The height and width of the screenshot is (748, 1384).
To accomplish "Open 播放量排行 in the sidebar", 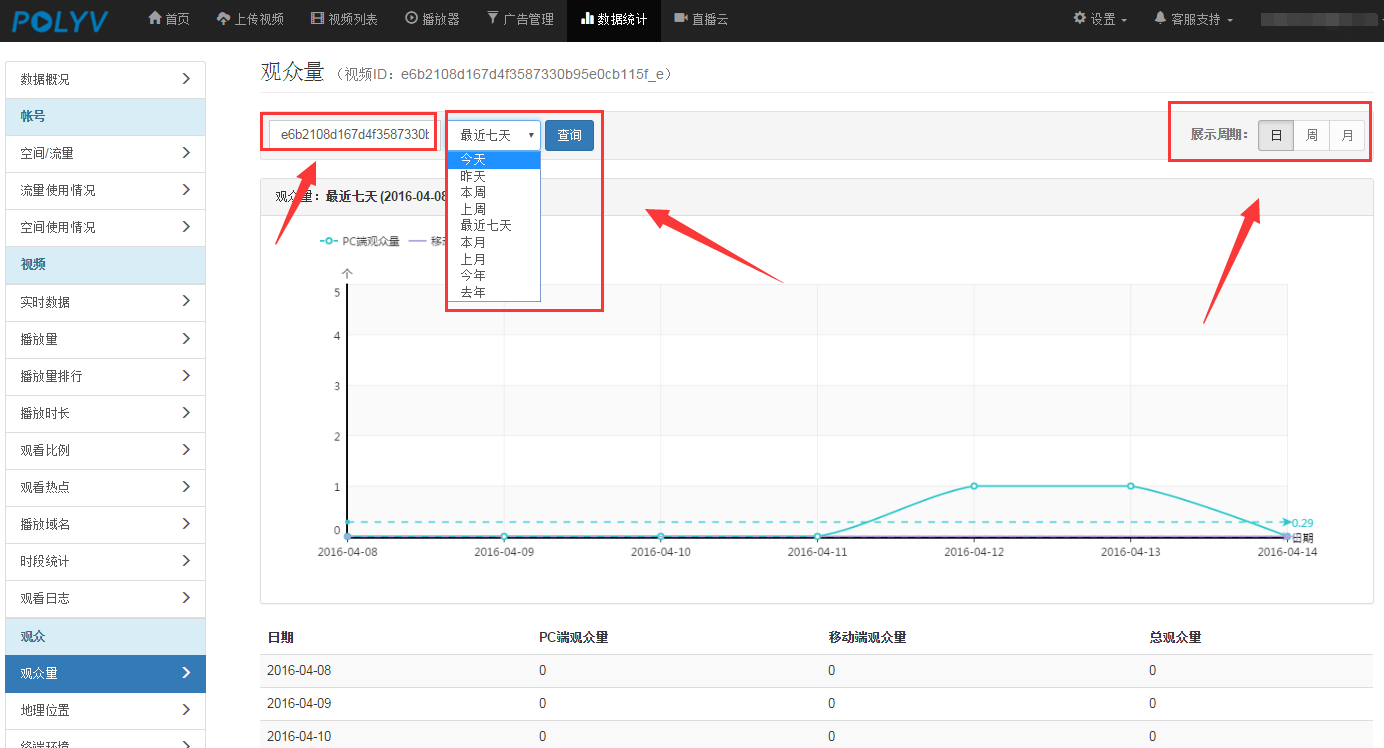I will pyautogui.click(x=105, y=376).
